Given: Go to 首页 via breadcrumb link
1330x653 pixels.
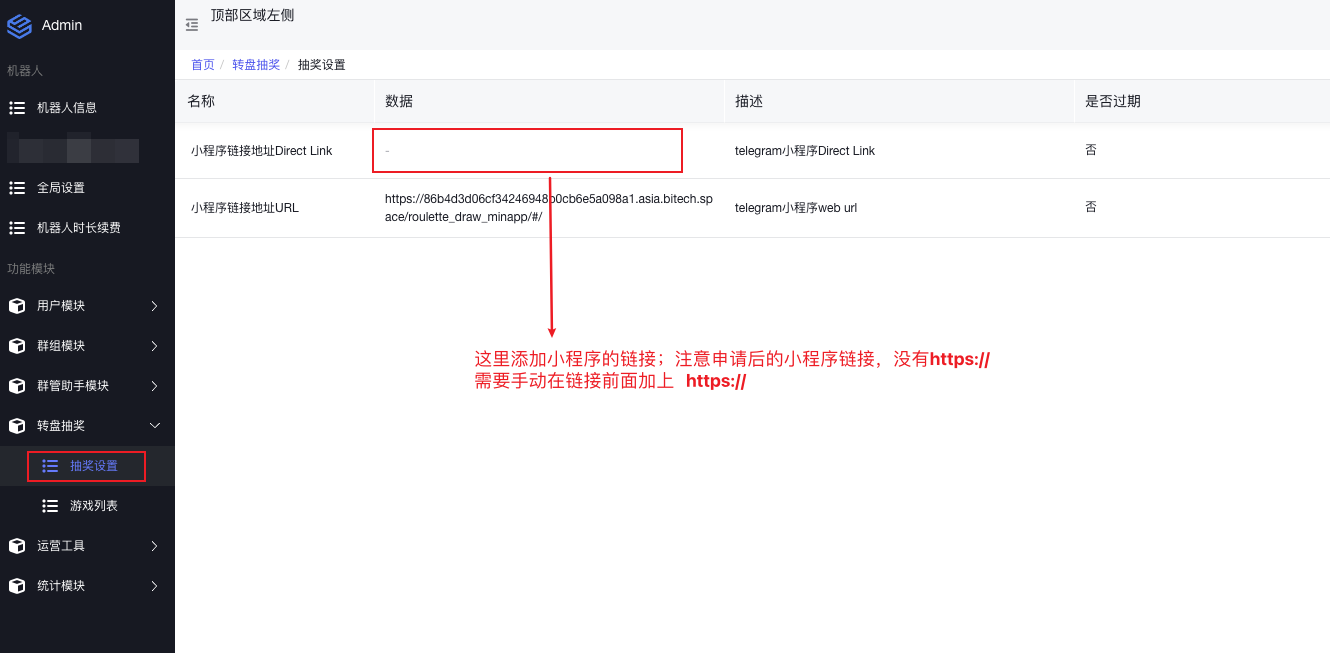Looking at the screenshot, I should (203, 65).
